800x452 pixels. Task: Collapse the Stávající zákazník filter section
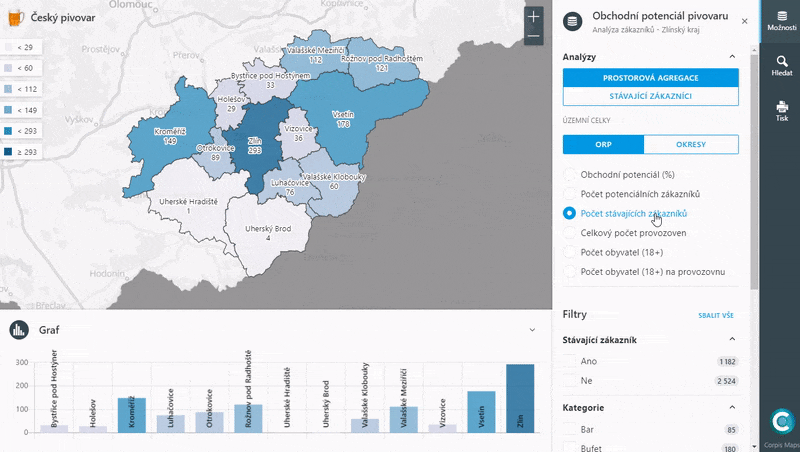tap(732, 339)
